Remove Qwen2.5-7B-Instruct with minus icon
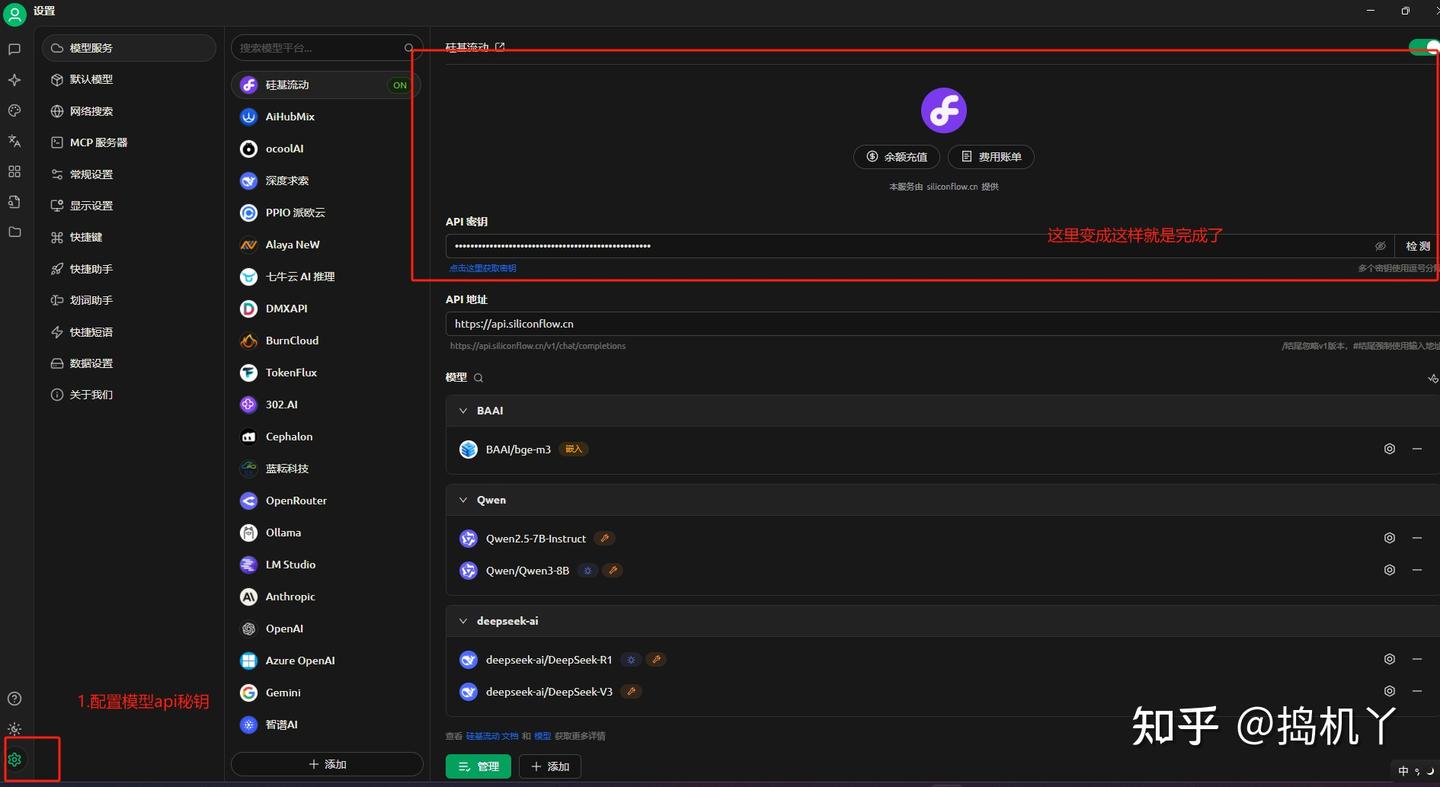 (1417, 538)
